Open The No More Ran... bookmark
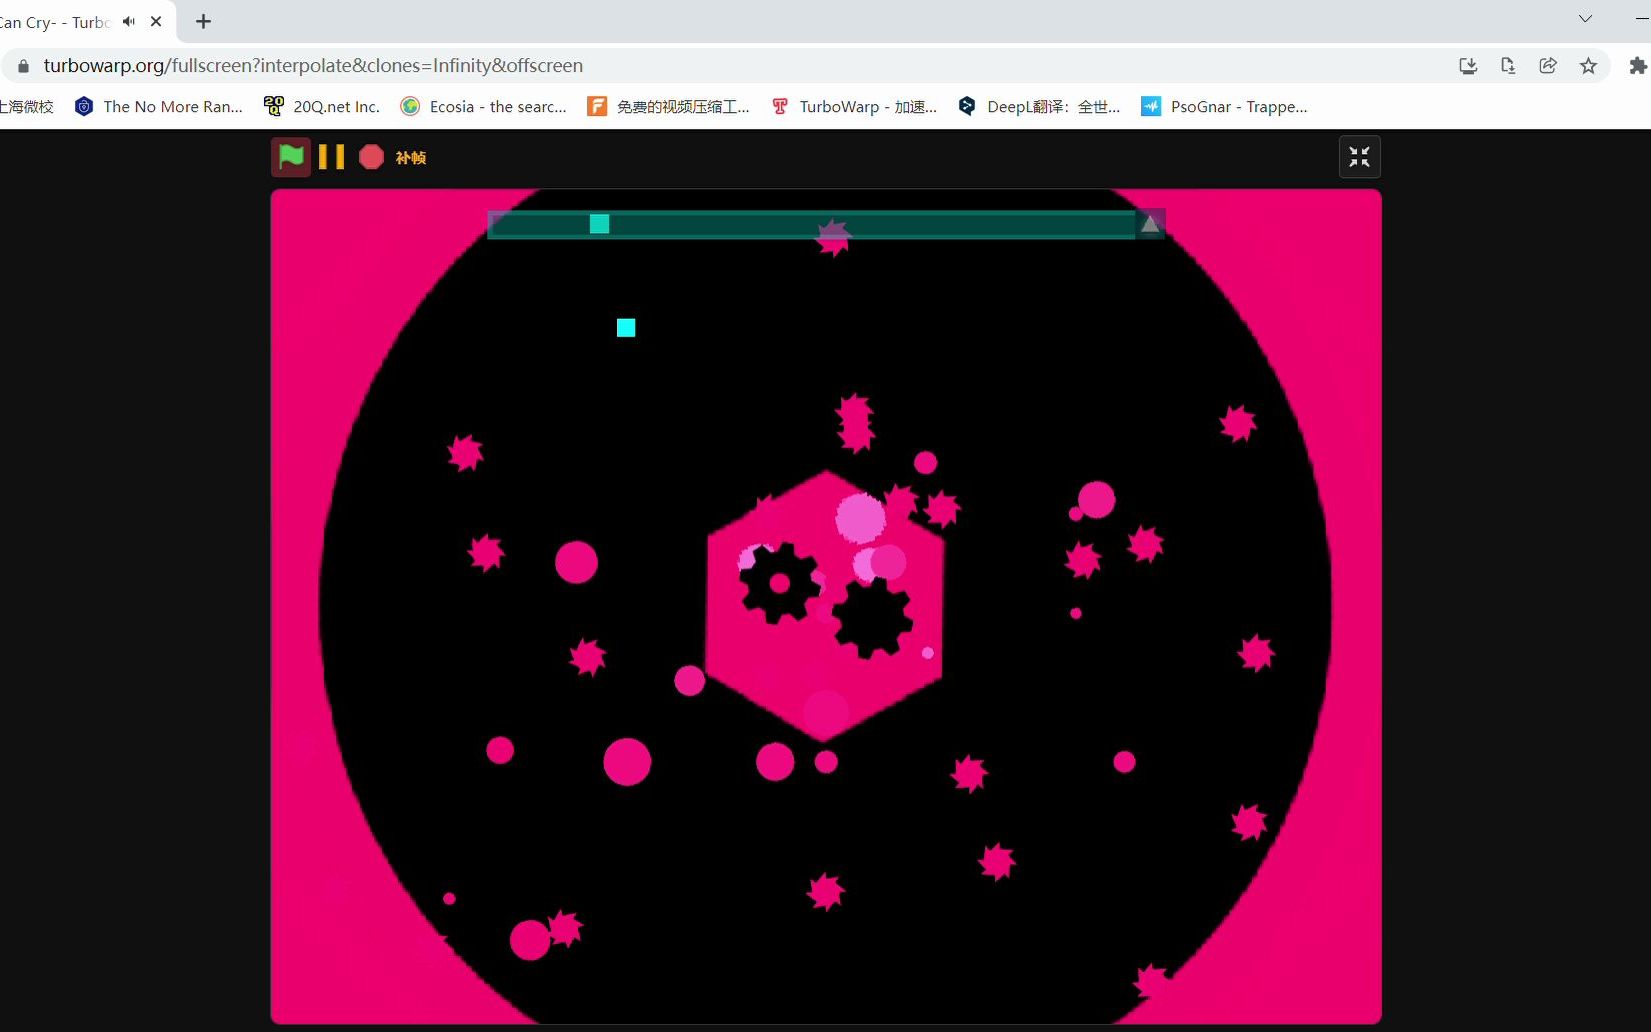Viewport: 1651px width, 1032px height. coord(159,106)
